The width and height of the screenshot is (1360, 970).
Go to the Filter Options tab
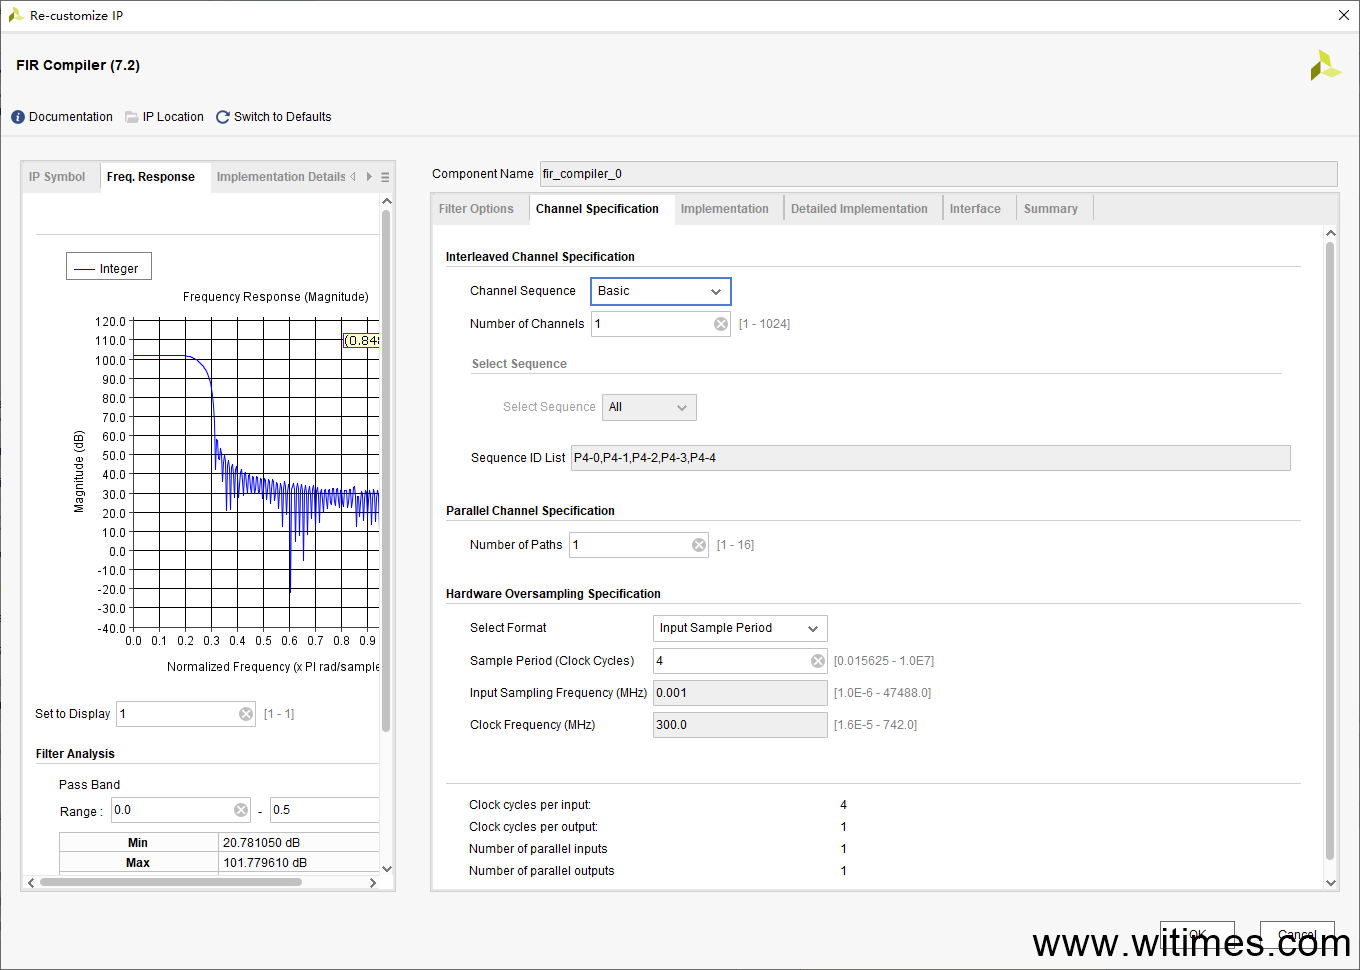point(476,209)
